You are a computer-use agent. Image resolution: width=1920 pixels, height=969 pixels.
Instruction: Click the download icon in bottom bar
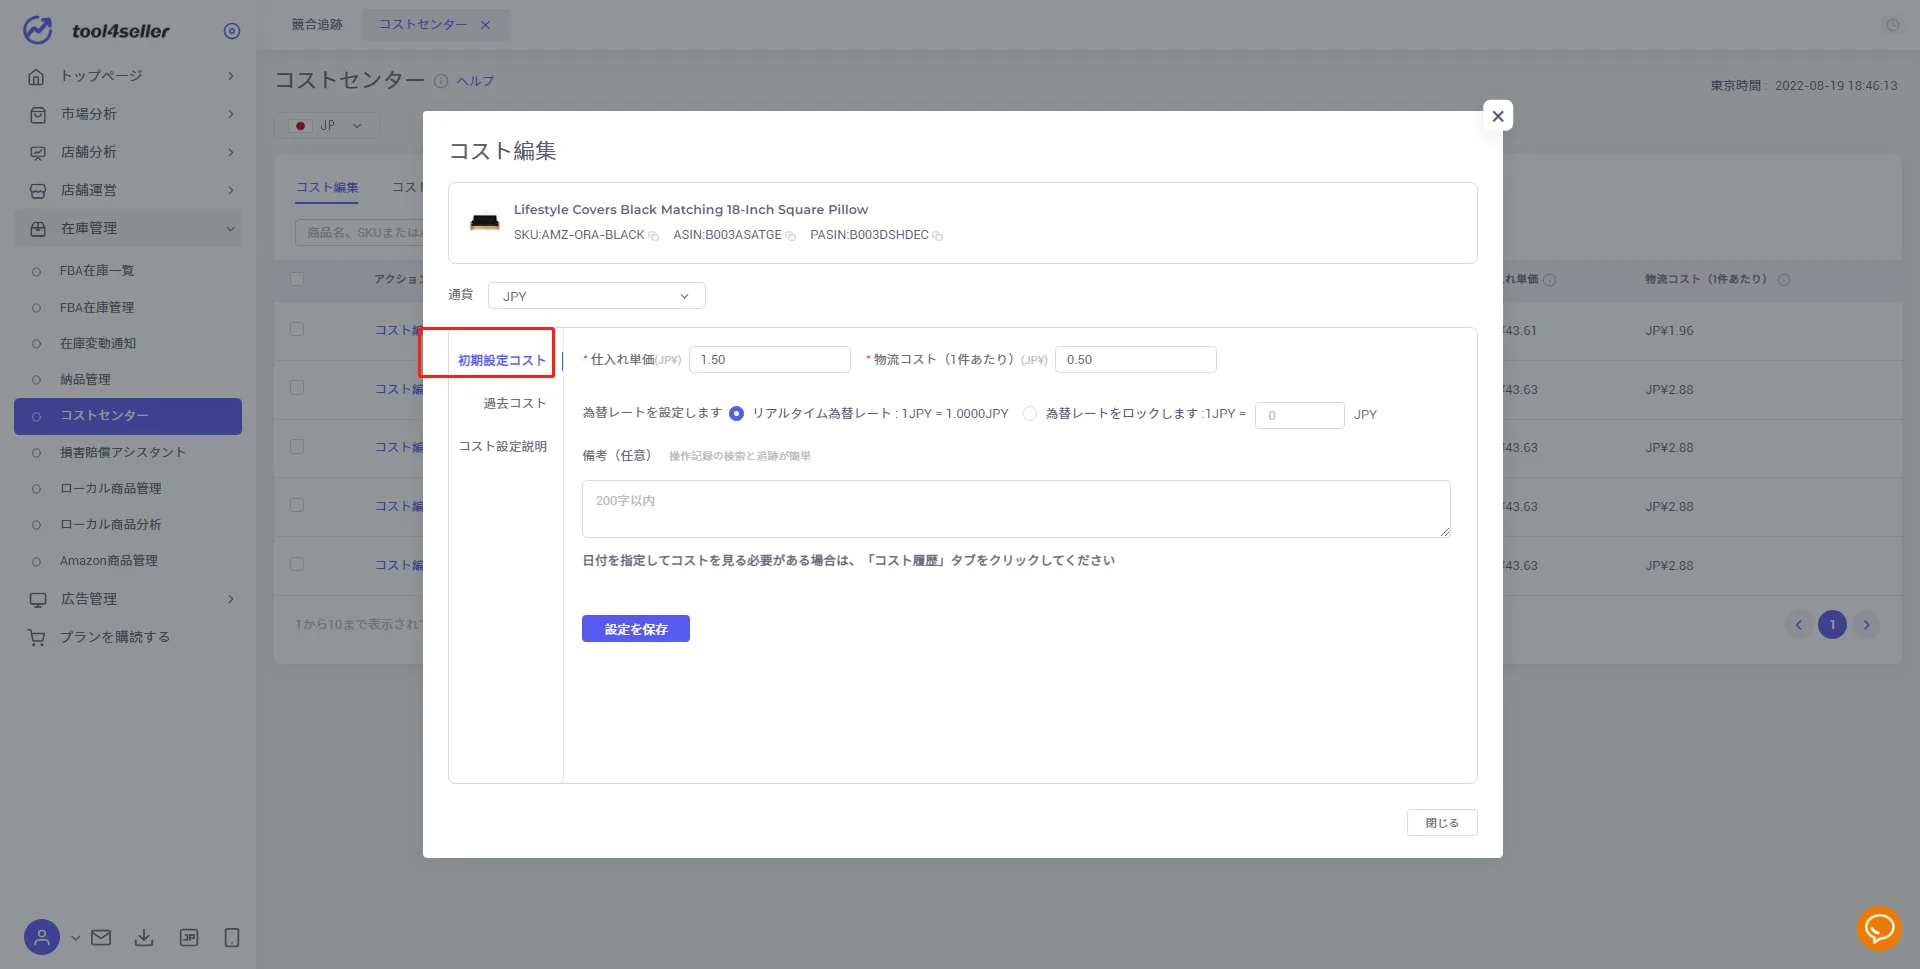click(x=144, y=937)
